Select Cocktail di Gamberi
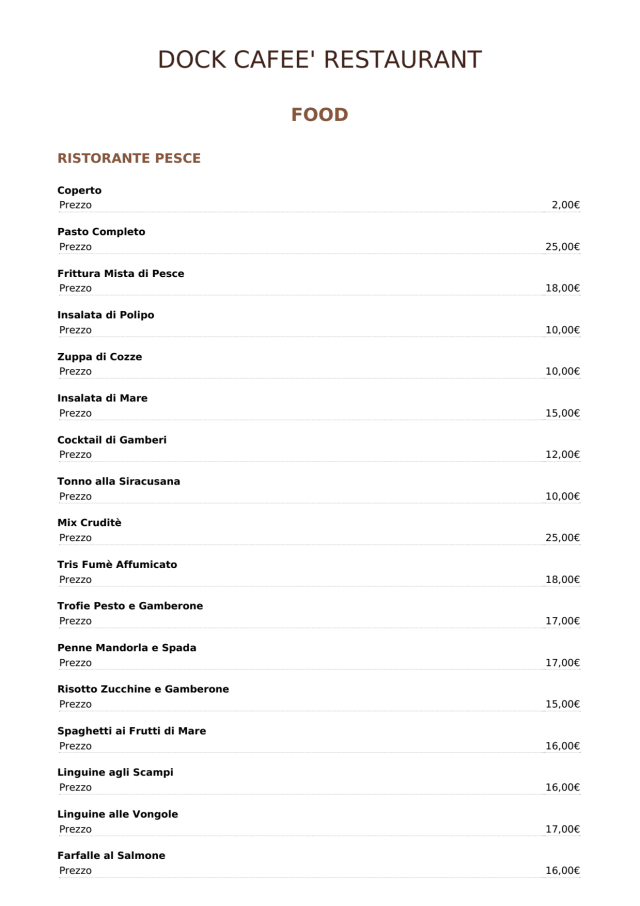 point(112,439)
